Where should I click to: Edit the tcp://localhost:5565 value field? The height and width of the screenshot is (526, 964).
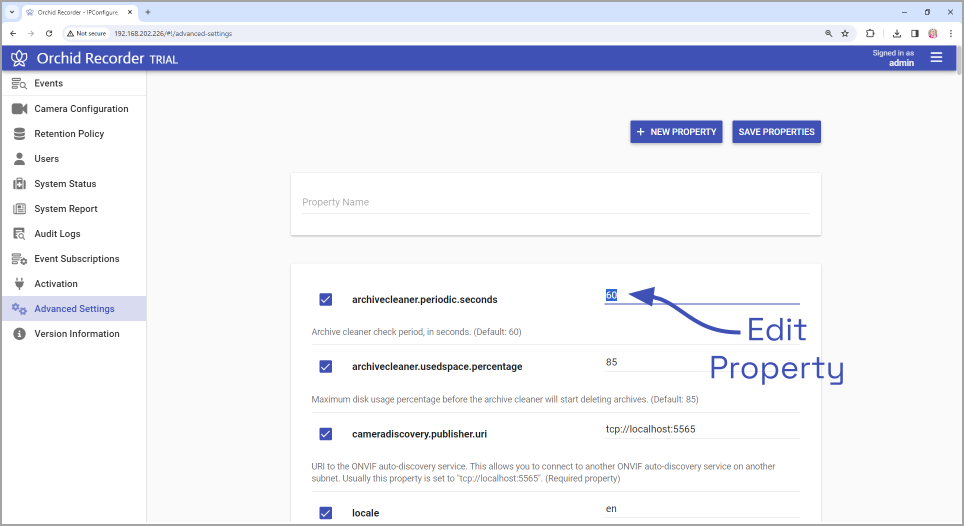click(702, 430)
